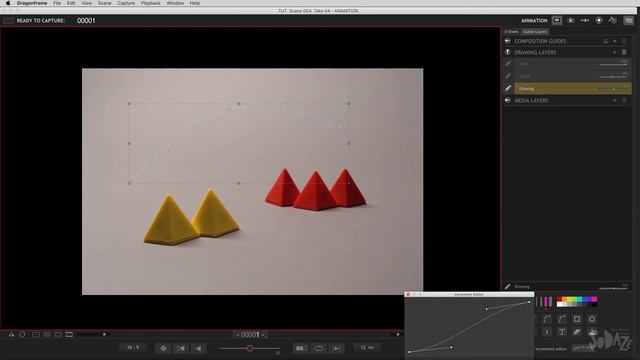
Task: Click the upper-right anchor point of the Increment Editor curve
Action: [x=529, y=302]
